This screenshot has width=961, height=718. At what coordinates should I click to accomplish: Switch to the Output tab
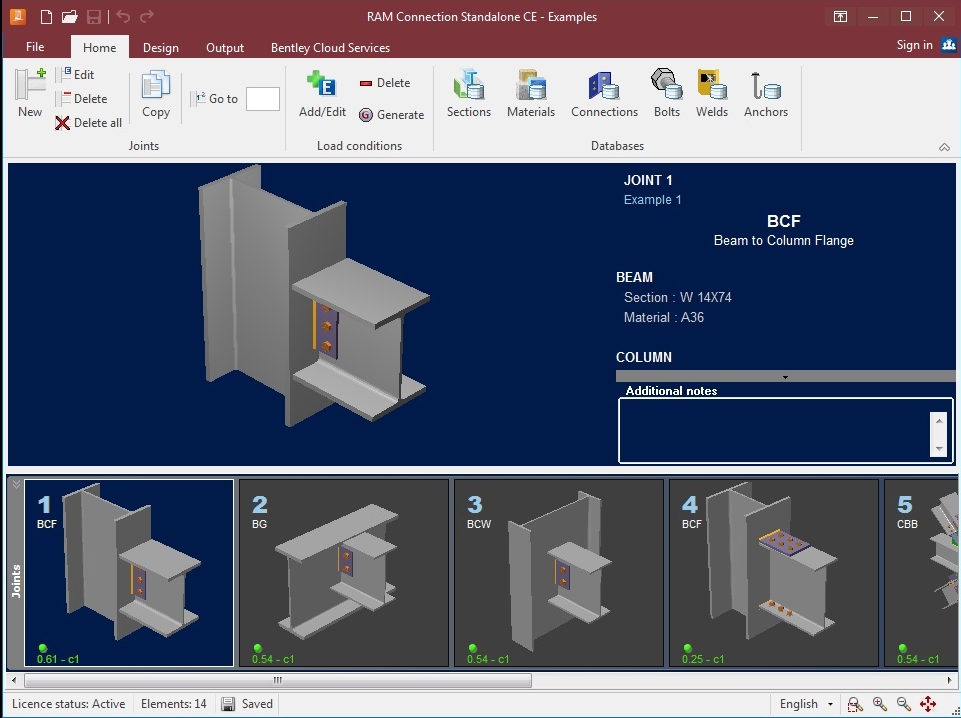pos(225,47)
